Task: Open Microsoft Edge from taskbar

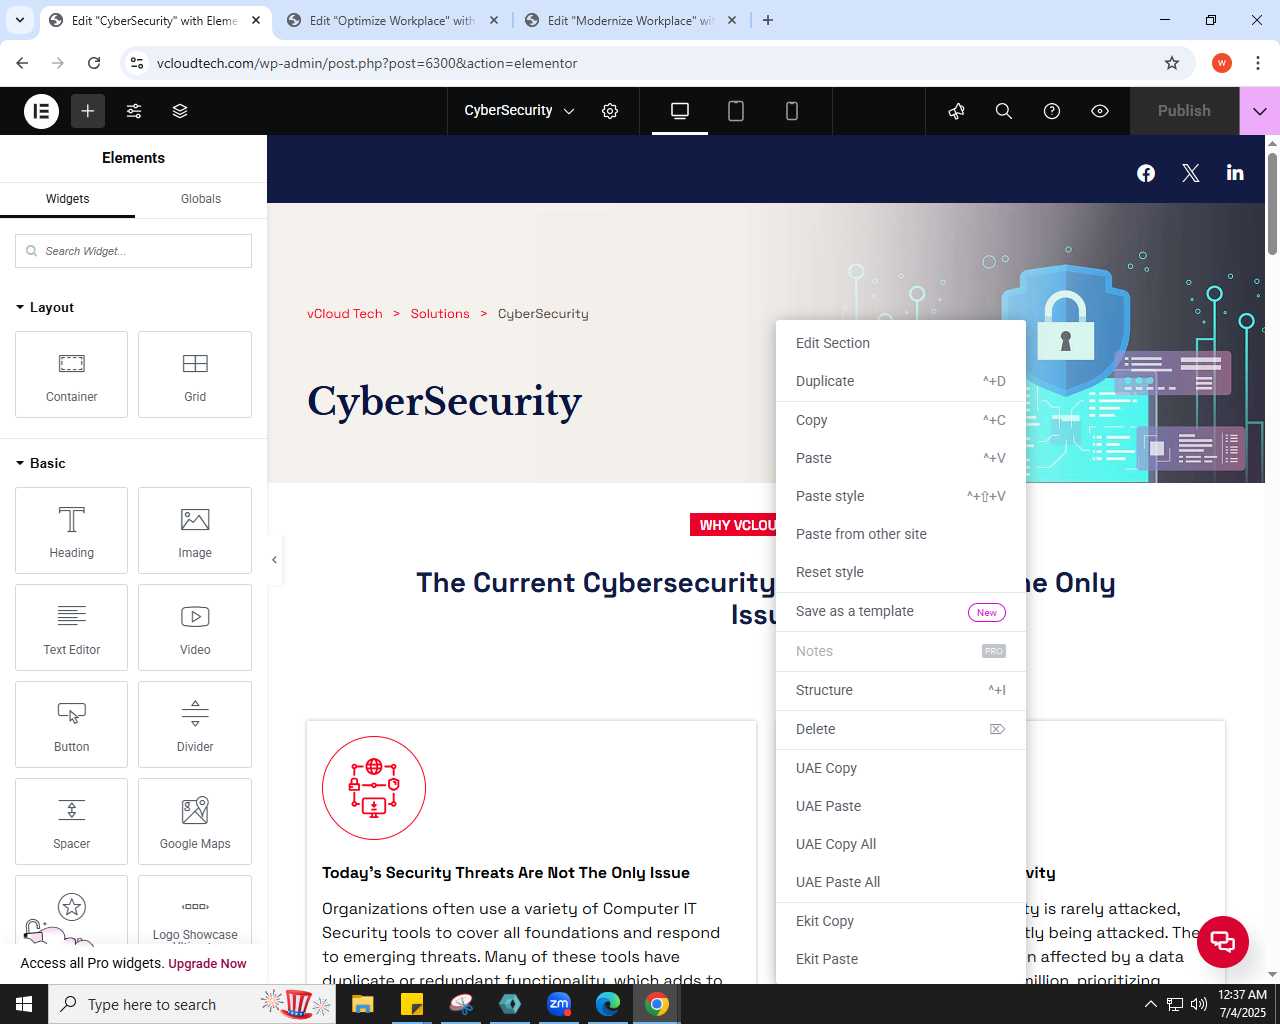Action: tap(608, 1004)
